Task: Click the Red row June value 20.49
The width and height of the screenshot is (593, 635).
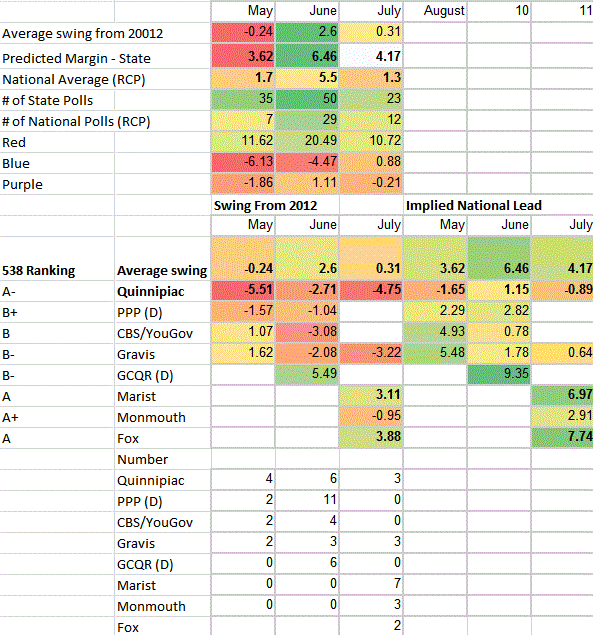Action: pyautogui.click(x=307, y=141)
